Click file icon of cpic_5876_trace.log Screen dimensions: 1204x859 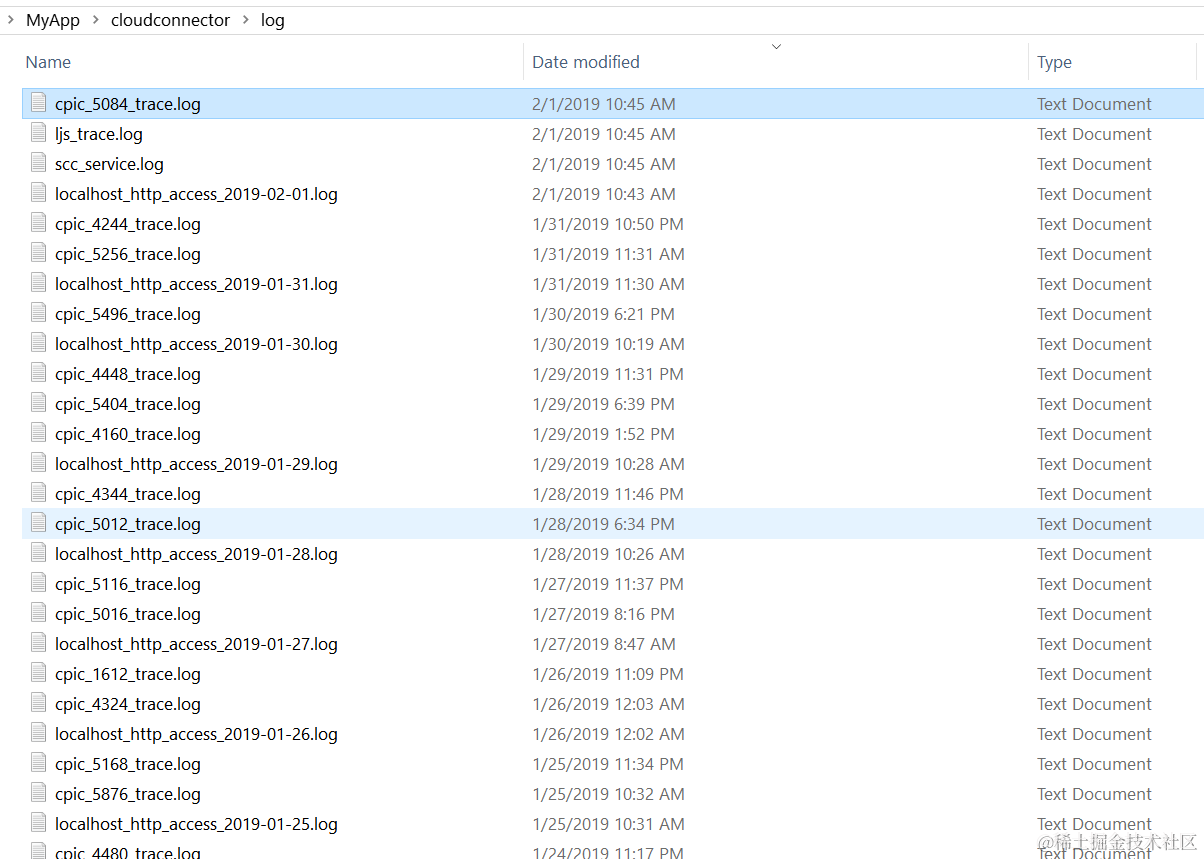(39, 793)
